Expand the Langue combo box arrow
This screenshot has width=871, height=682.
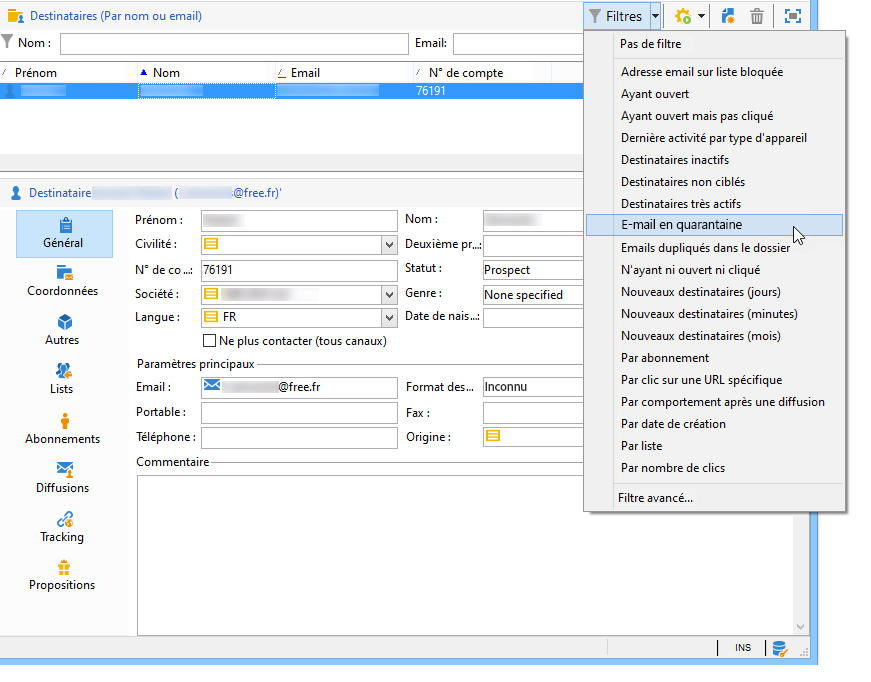389,318
